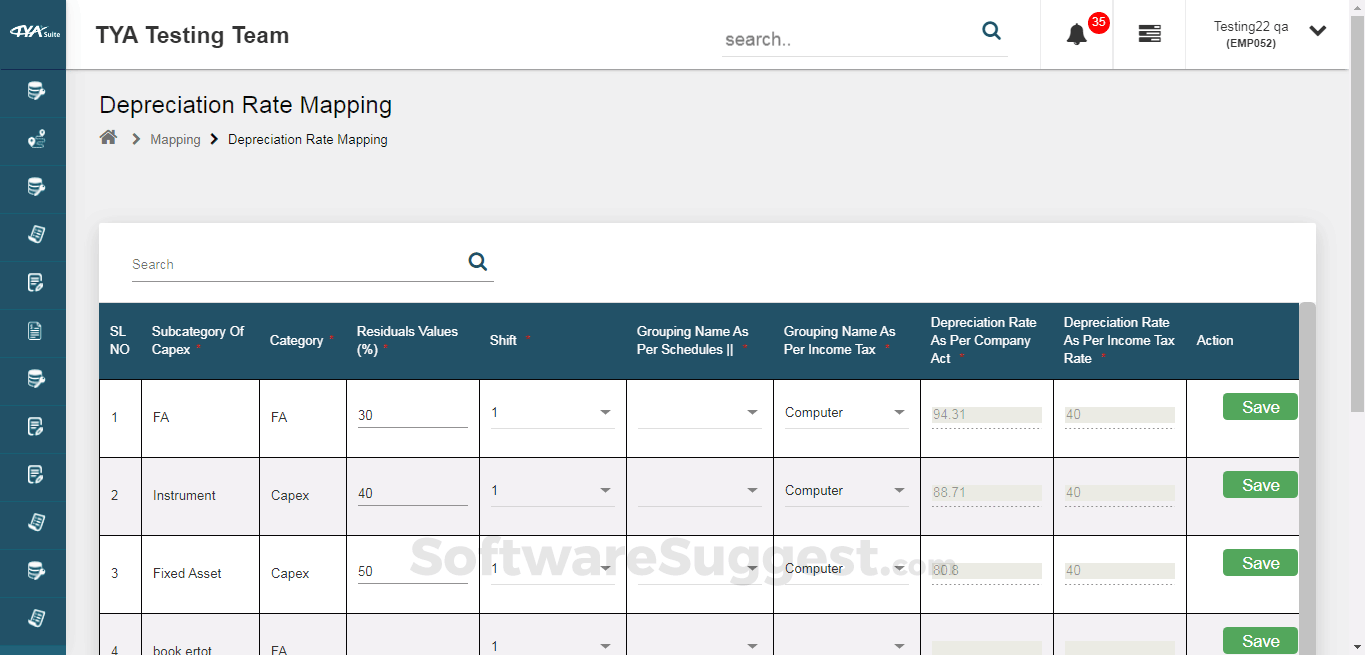
Task: Open the Testing22 qa profile menu
Action: pos(1265,33)
